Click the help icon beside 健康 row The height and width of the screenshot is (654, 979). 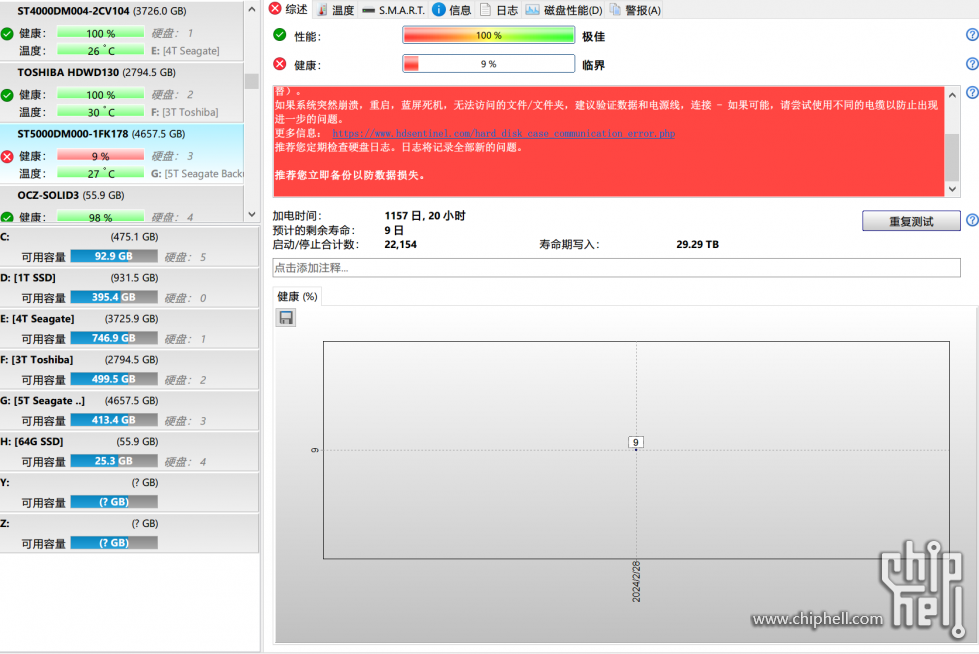coord(972,64)
